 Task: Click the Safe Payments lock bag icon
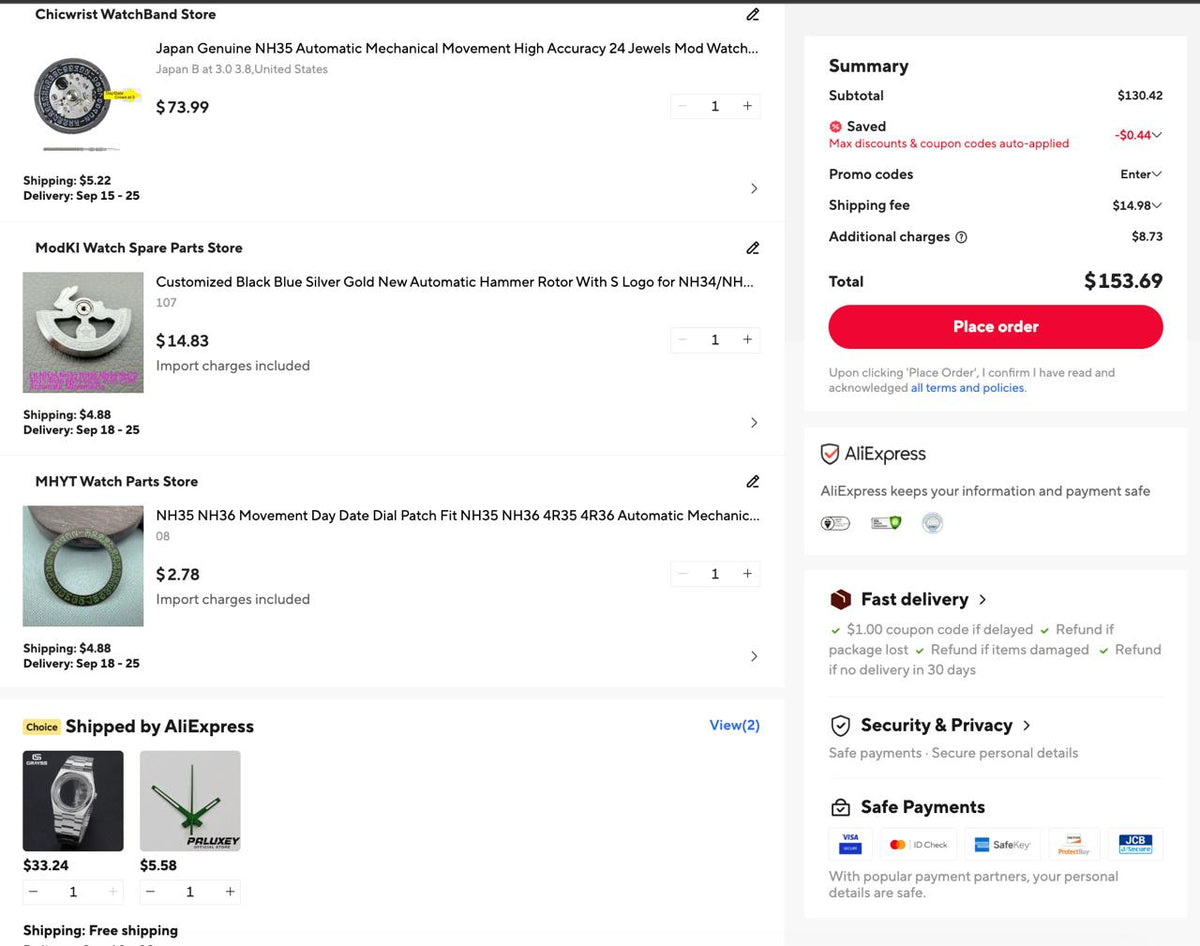pos(840,808)
